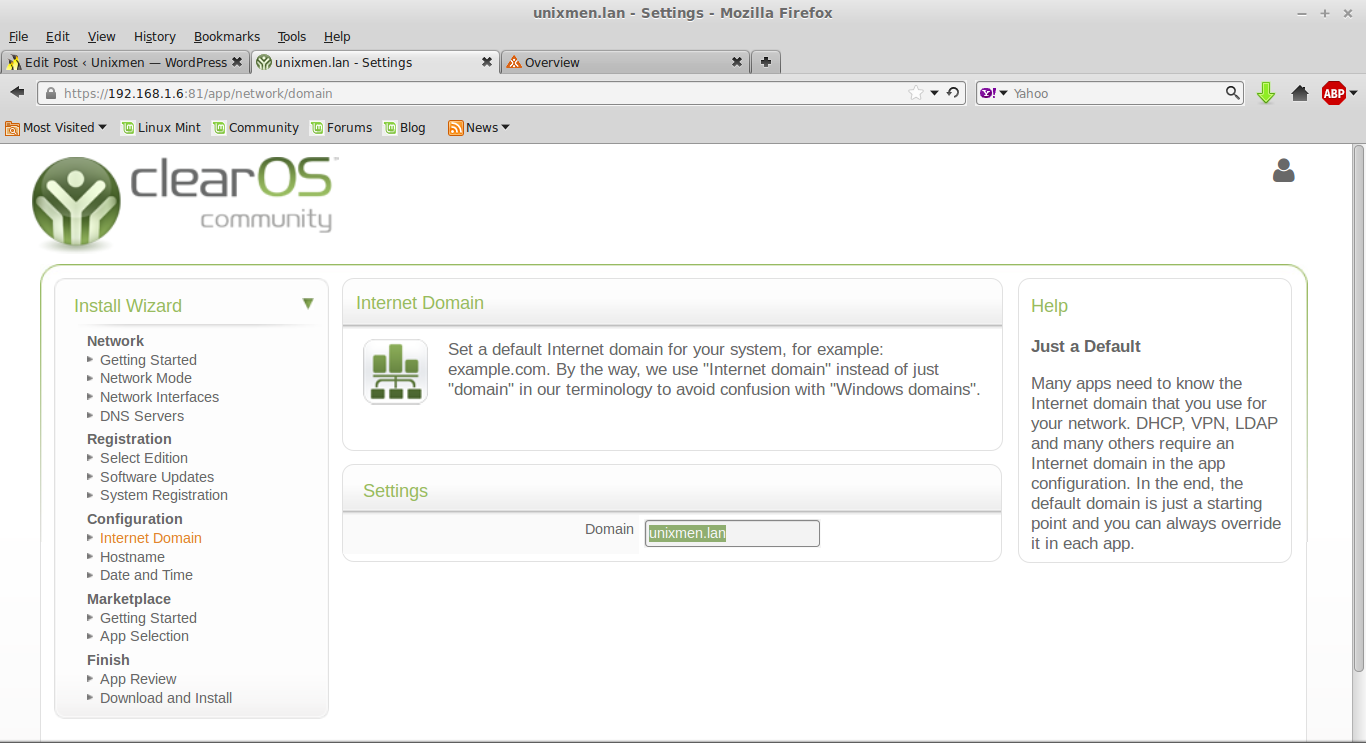Click the Adblock Plus ABP icon

pyautogui.click(x=1333, y=93)
